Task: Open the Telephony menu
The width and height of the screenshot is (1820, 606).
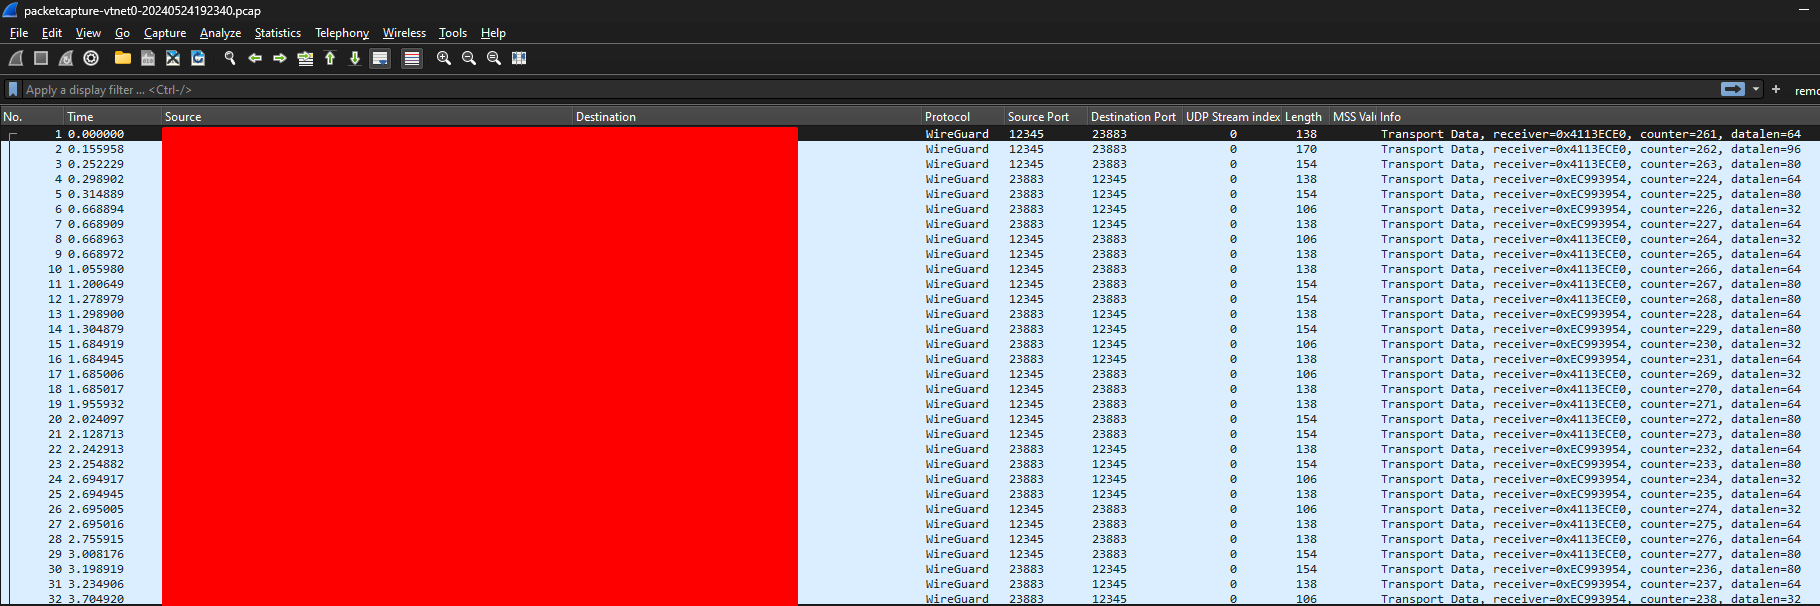Action: 342,33
